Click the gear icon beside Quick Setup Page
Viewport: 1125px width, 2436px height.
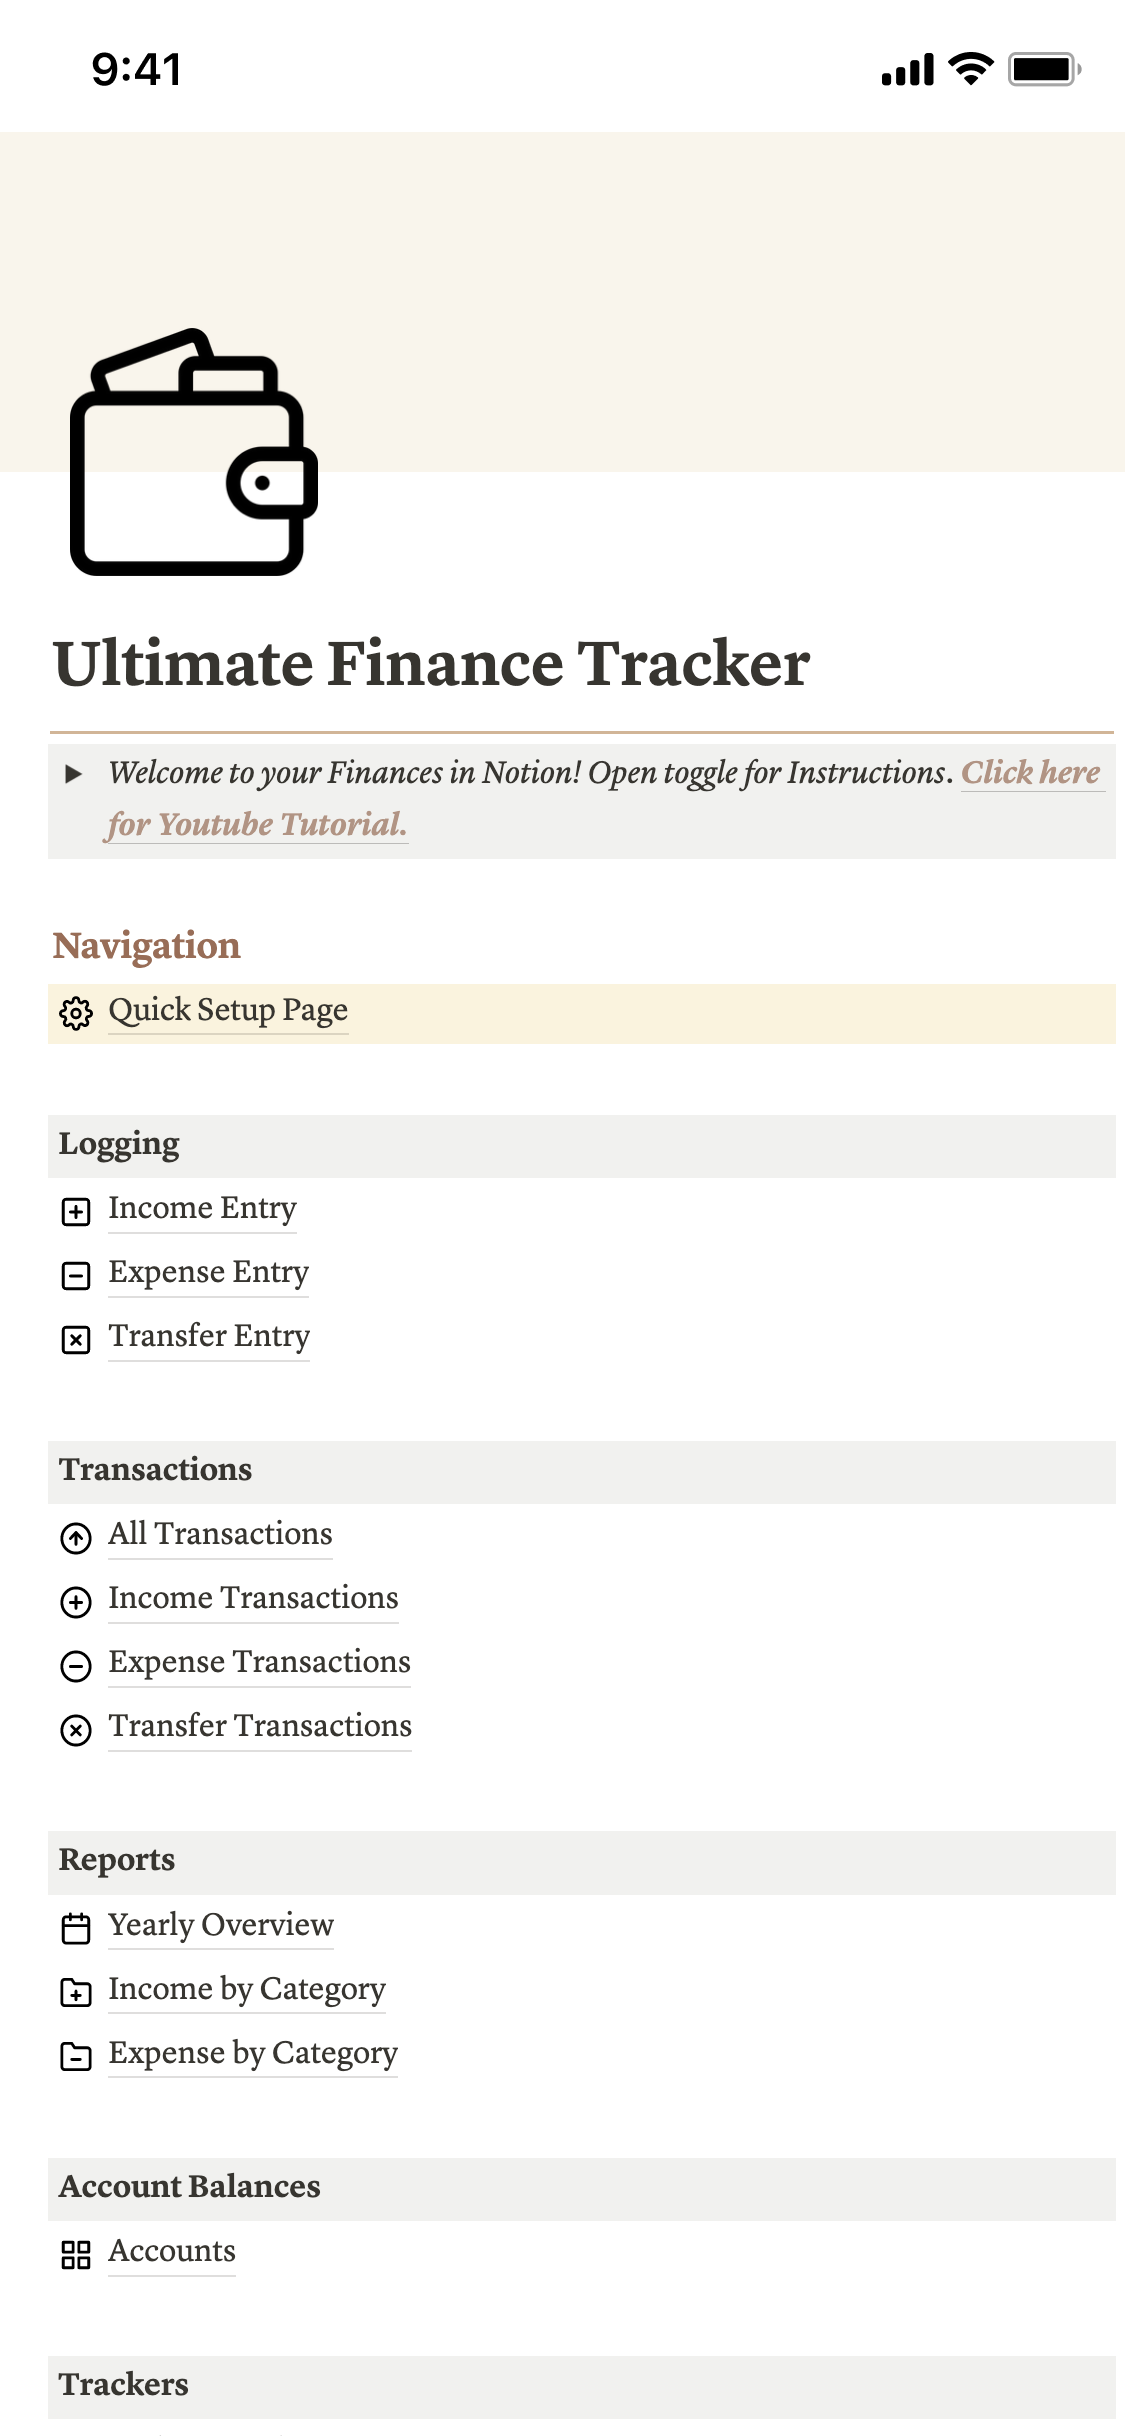tap(76, 1013)
